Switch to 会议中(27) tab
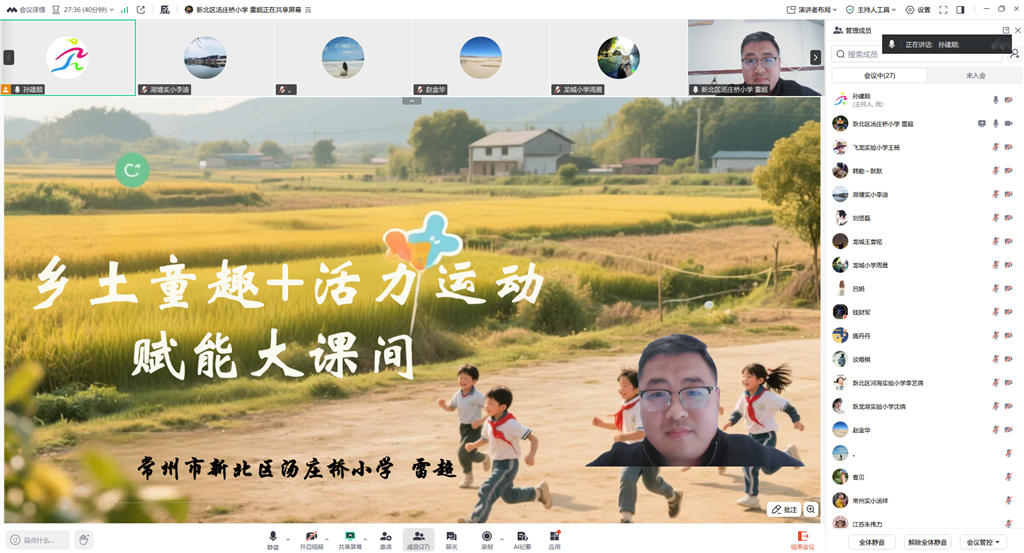Image resolution: width=1024 pixels, height=553 pixels. 879,76
